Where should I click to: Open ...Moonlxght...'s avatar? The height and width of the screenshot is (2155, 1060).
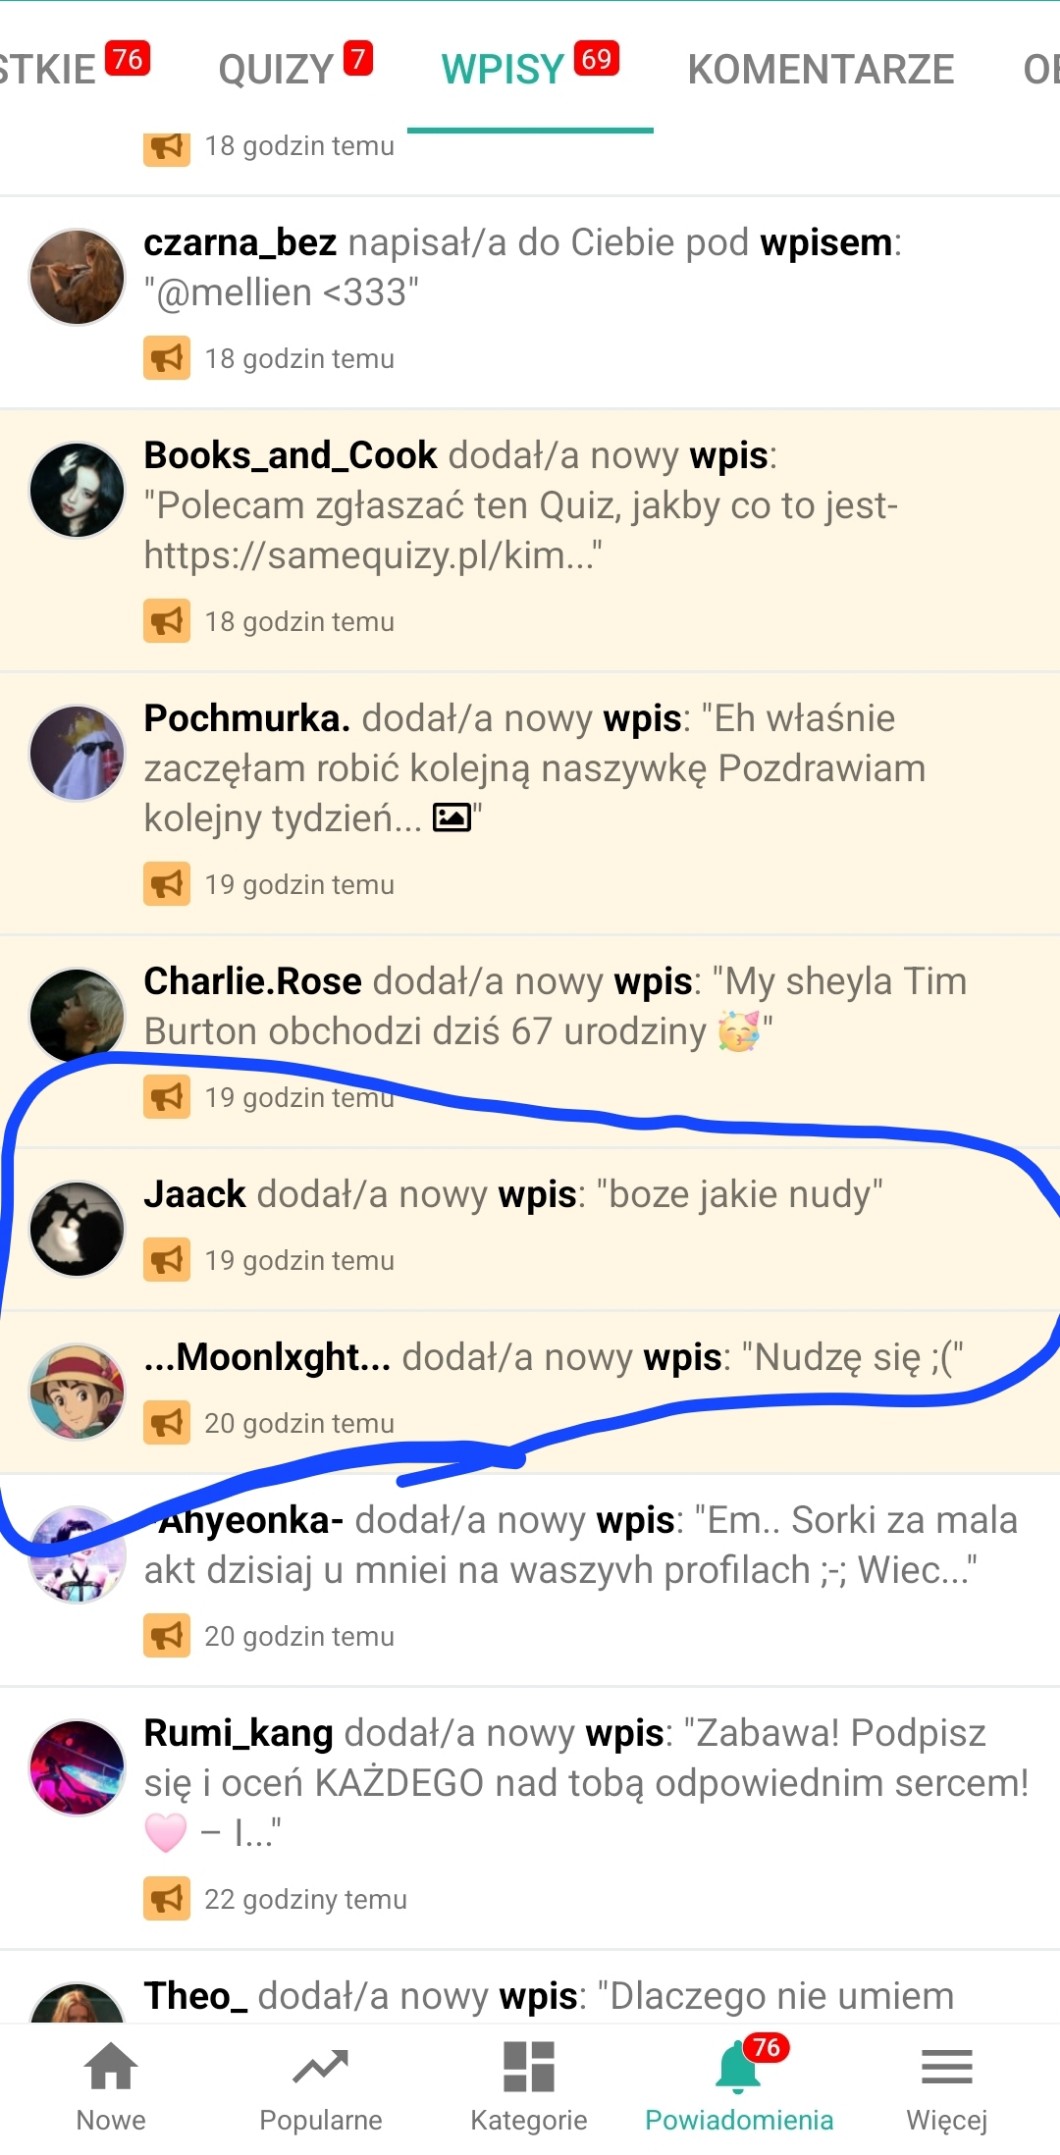point(77,1391)
